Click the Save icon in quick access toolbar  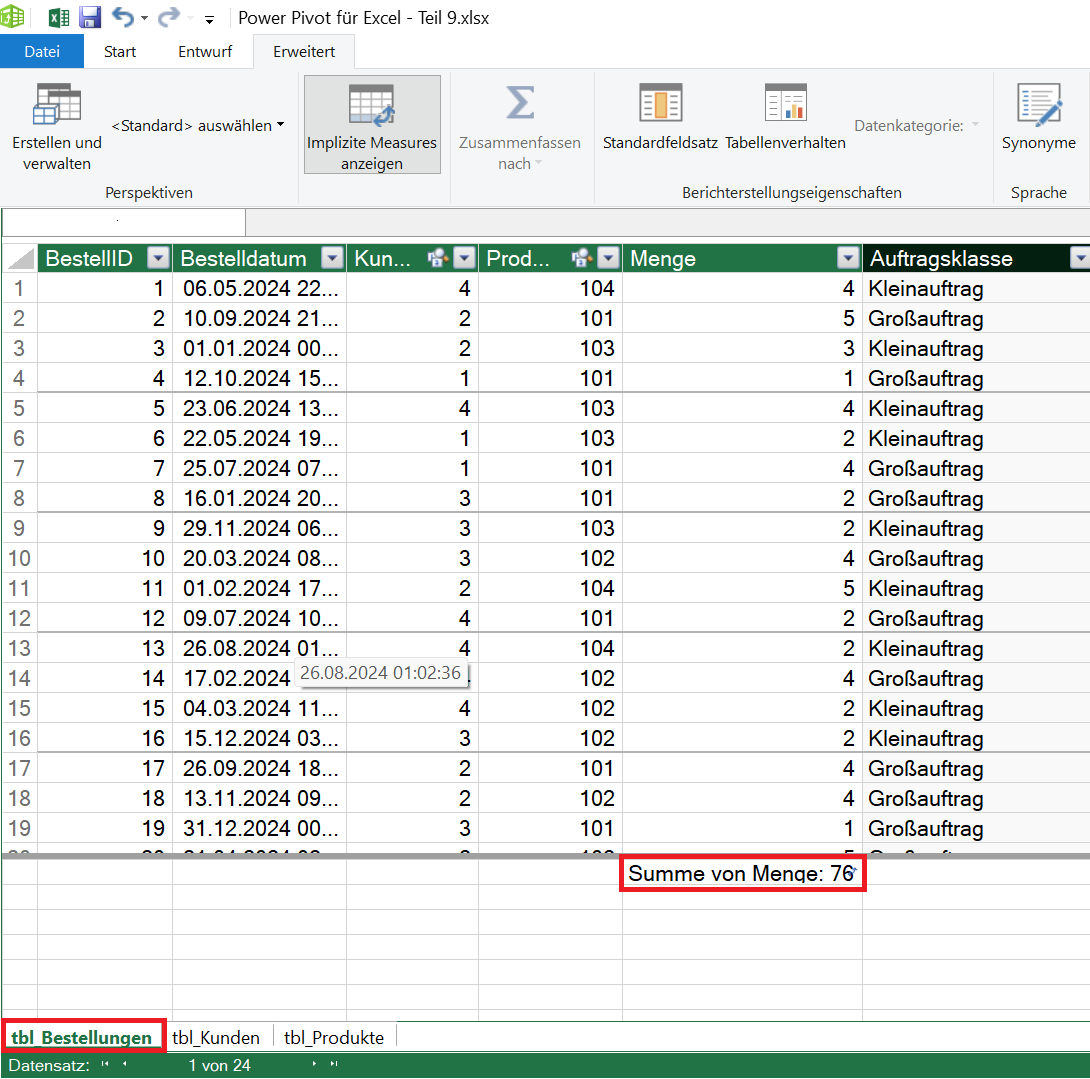point(90,18)
